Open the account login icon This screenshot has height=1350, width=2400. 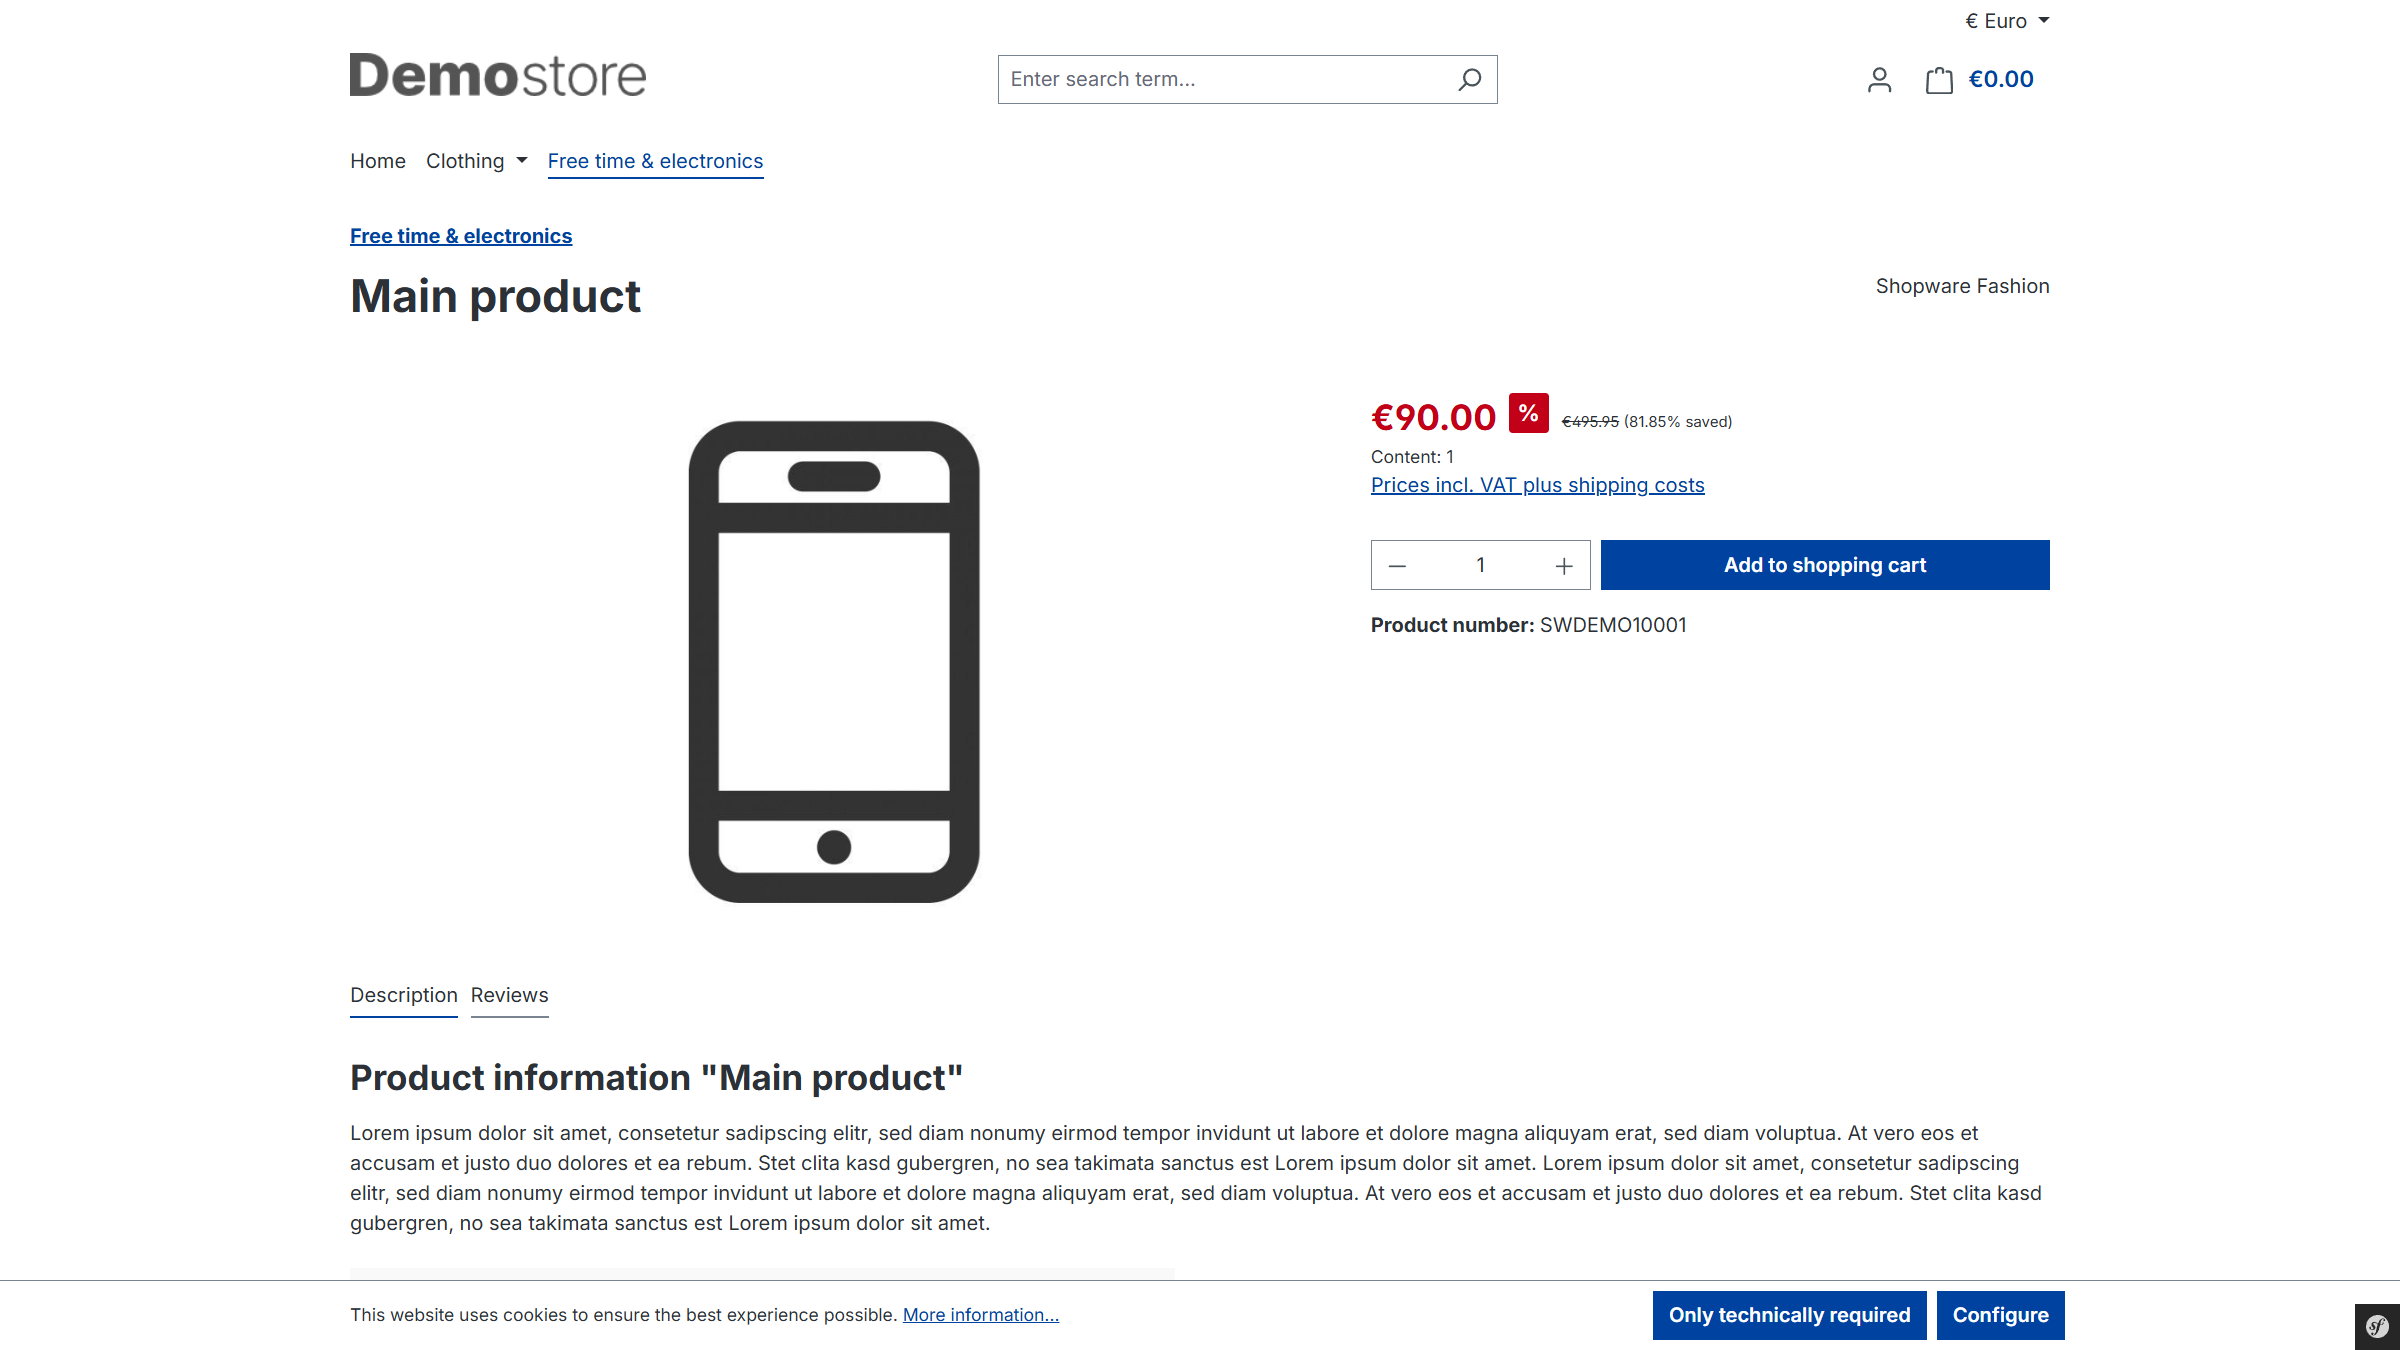[1879, 79]
